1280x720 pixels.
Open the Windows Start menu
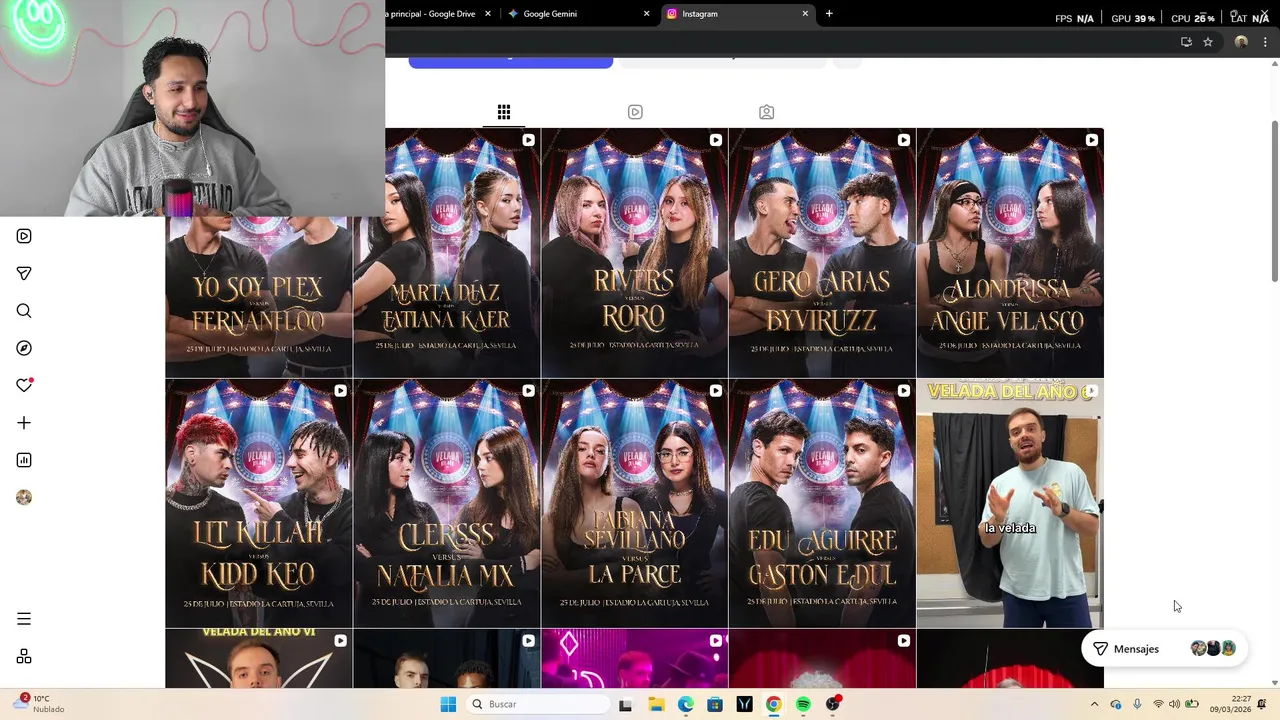(x=448, y=704)
